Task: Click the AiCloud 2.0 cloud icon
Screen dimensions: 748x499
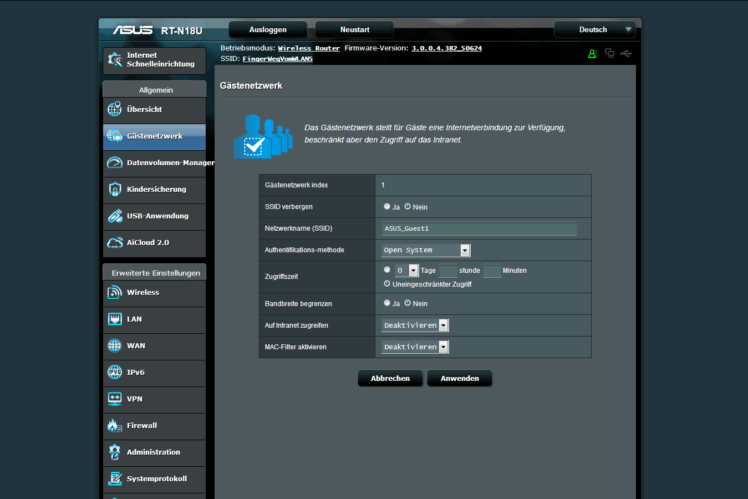Action: (114, 242)
